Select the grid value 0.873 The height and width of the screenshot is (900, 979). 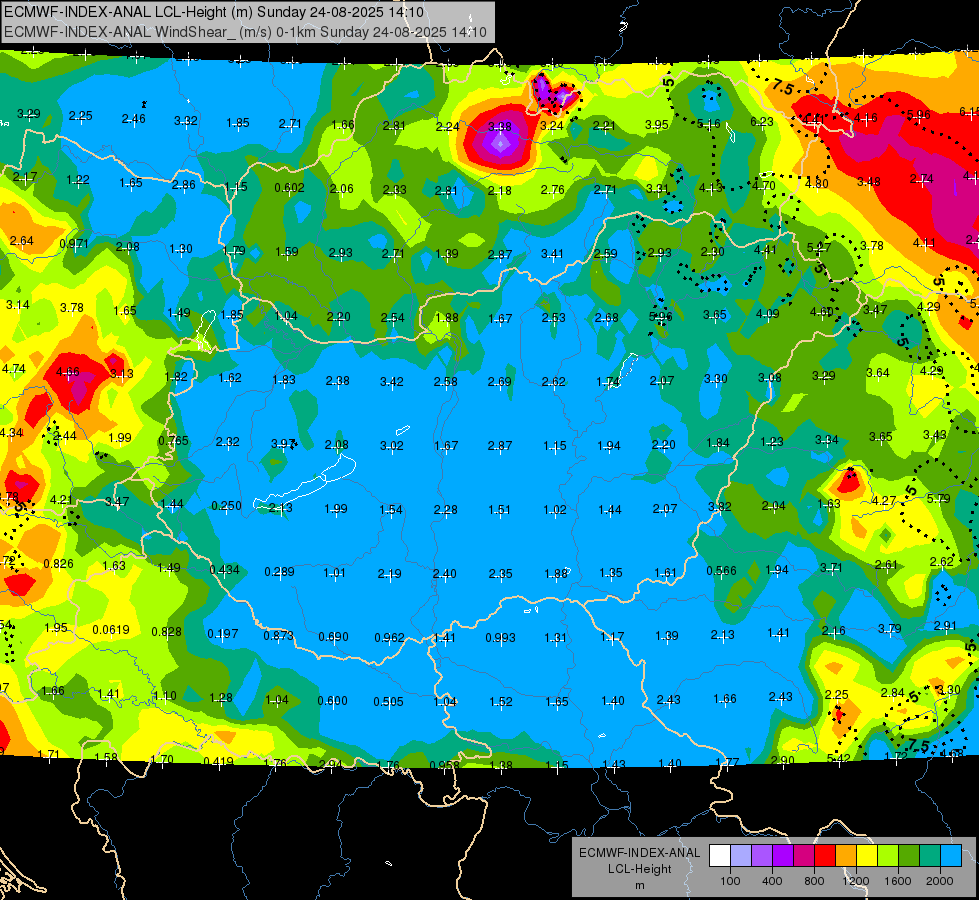(x=278, y=635)
